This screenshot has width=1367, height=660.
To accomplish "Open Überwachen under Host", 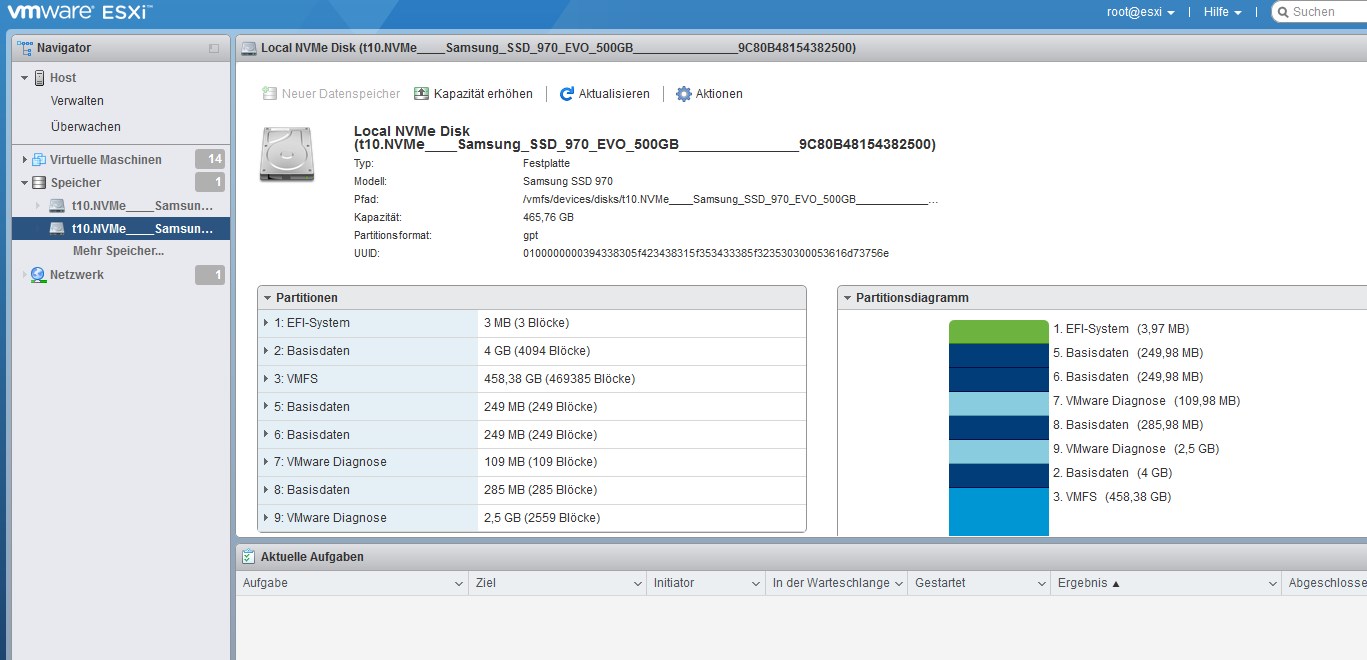I will (x=86, y=127).
